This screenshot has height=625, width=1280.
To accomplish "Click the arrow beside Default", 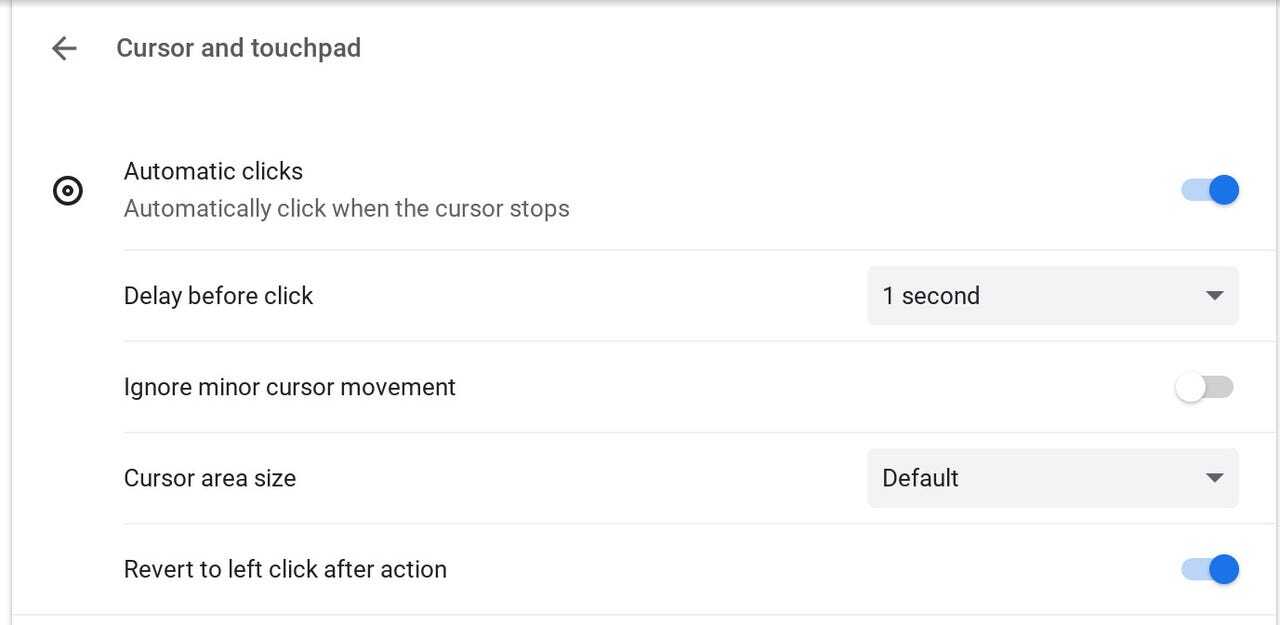I will point(1214,478).
